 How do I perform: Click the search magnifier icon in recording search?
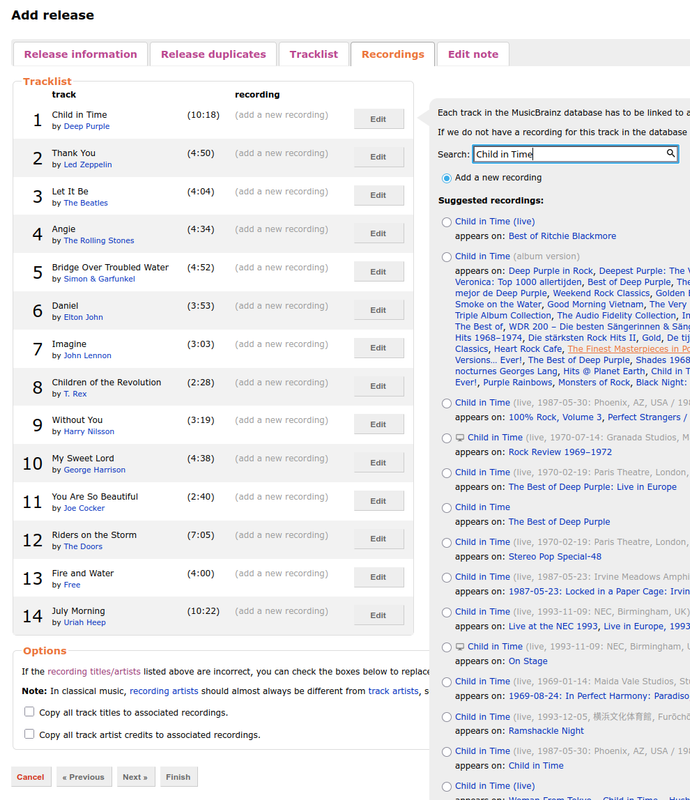(x=671, y=153)
